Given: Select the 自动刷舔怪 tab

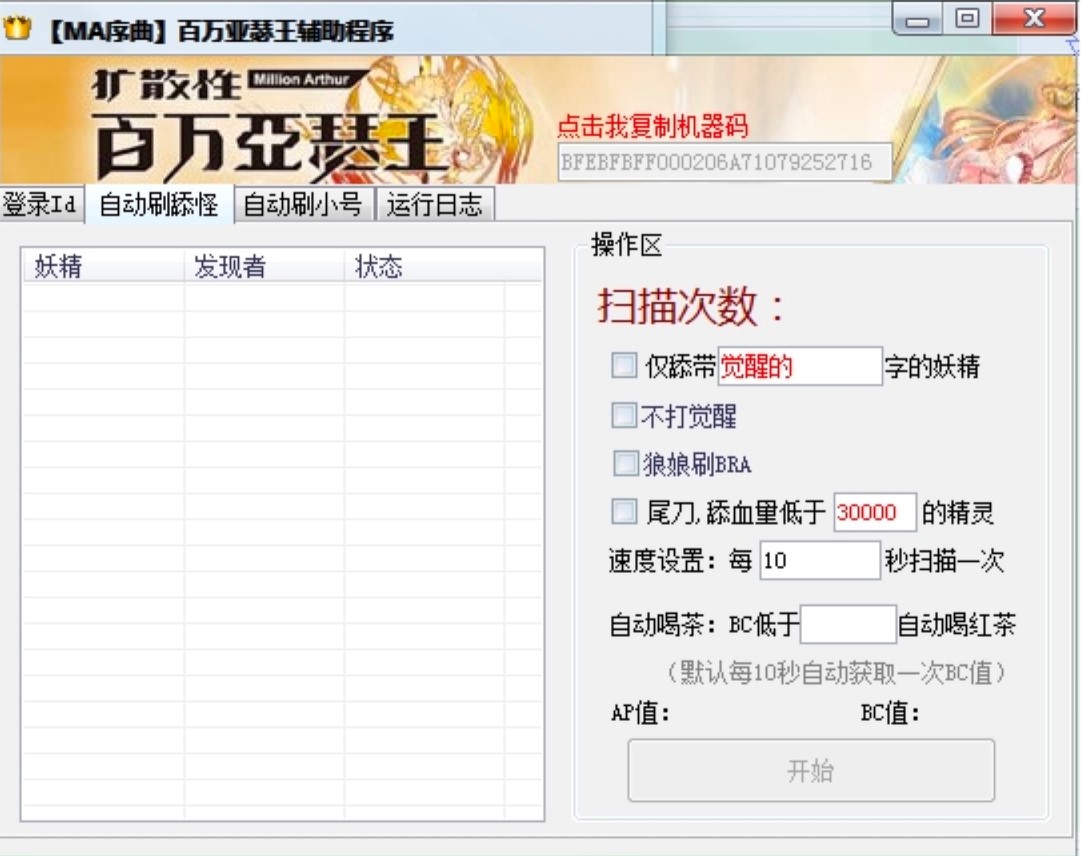Looking at the screenshot, I should 159,204.
